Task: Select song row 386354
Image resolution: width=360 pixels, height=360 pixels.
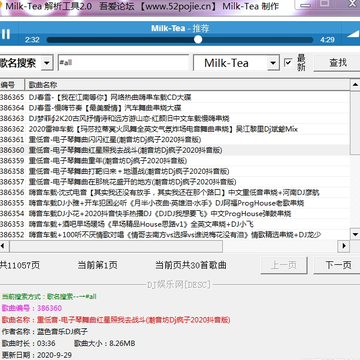Action: click(x=175, y=214)
